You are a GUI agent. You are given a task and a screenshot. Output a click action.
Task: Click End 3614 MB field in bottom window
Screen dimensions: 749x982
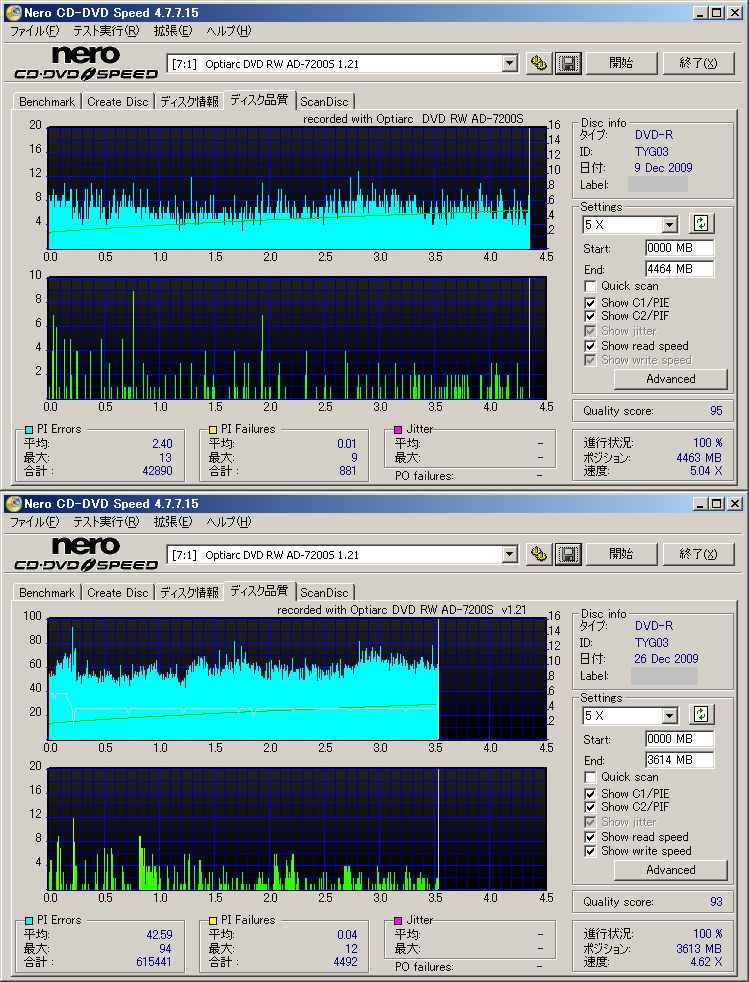point(679,760)
